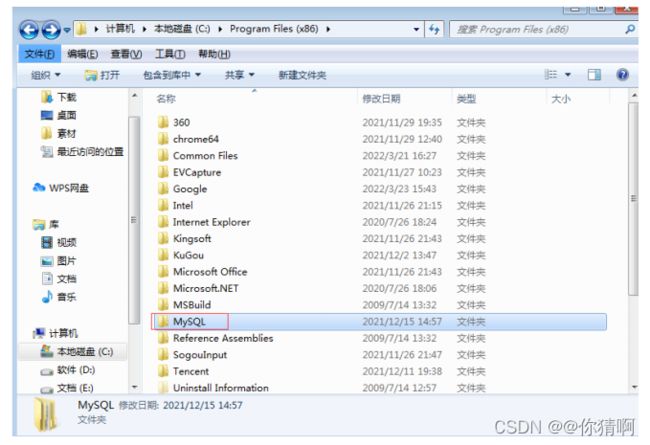This screenshot has height=445, width=650.
Task: Select the chrome64 folder icon
Action: (x=163, y=139)
